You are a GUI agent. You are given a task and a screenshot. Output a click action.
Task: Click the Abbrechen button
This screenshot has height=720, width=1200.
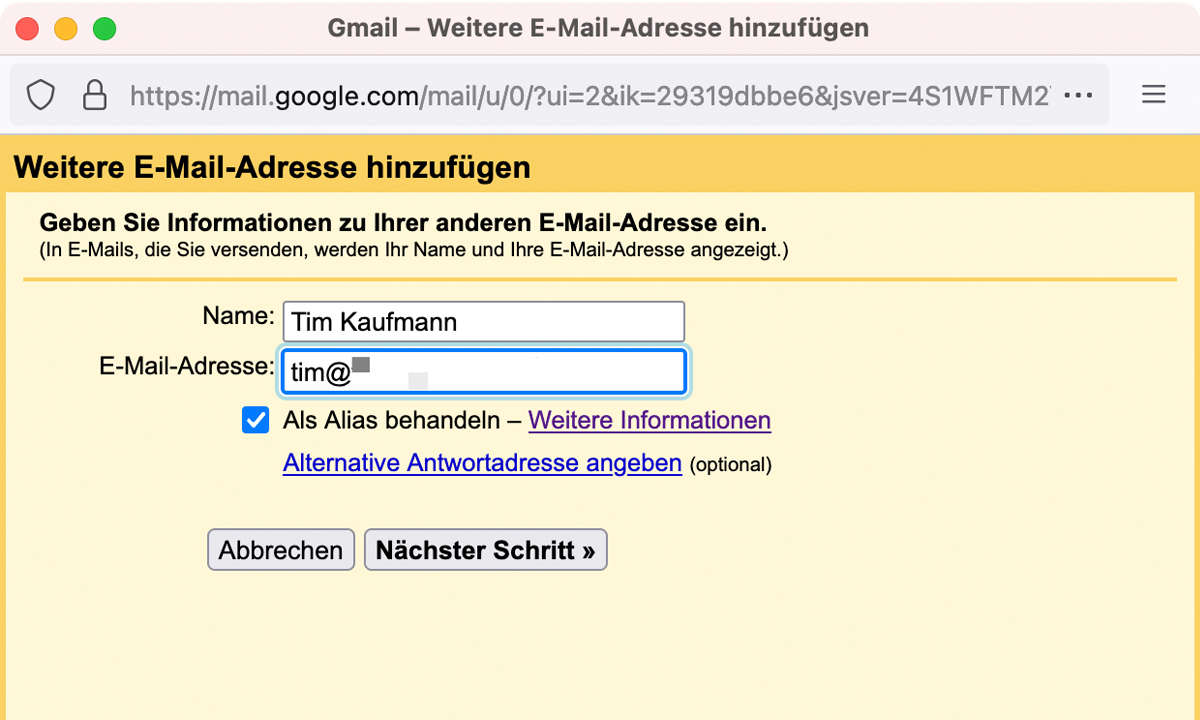tap(281, 550)
